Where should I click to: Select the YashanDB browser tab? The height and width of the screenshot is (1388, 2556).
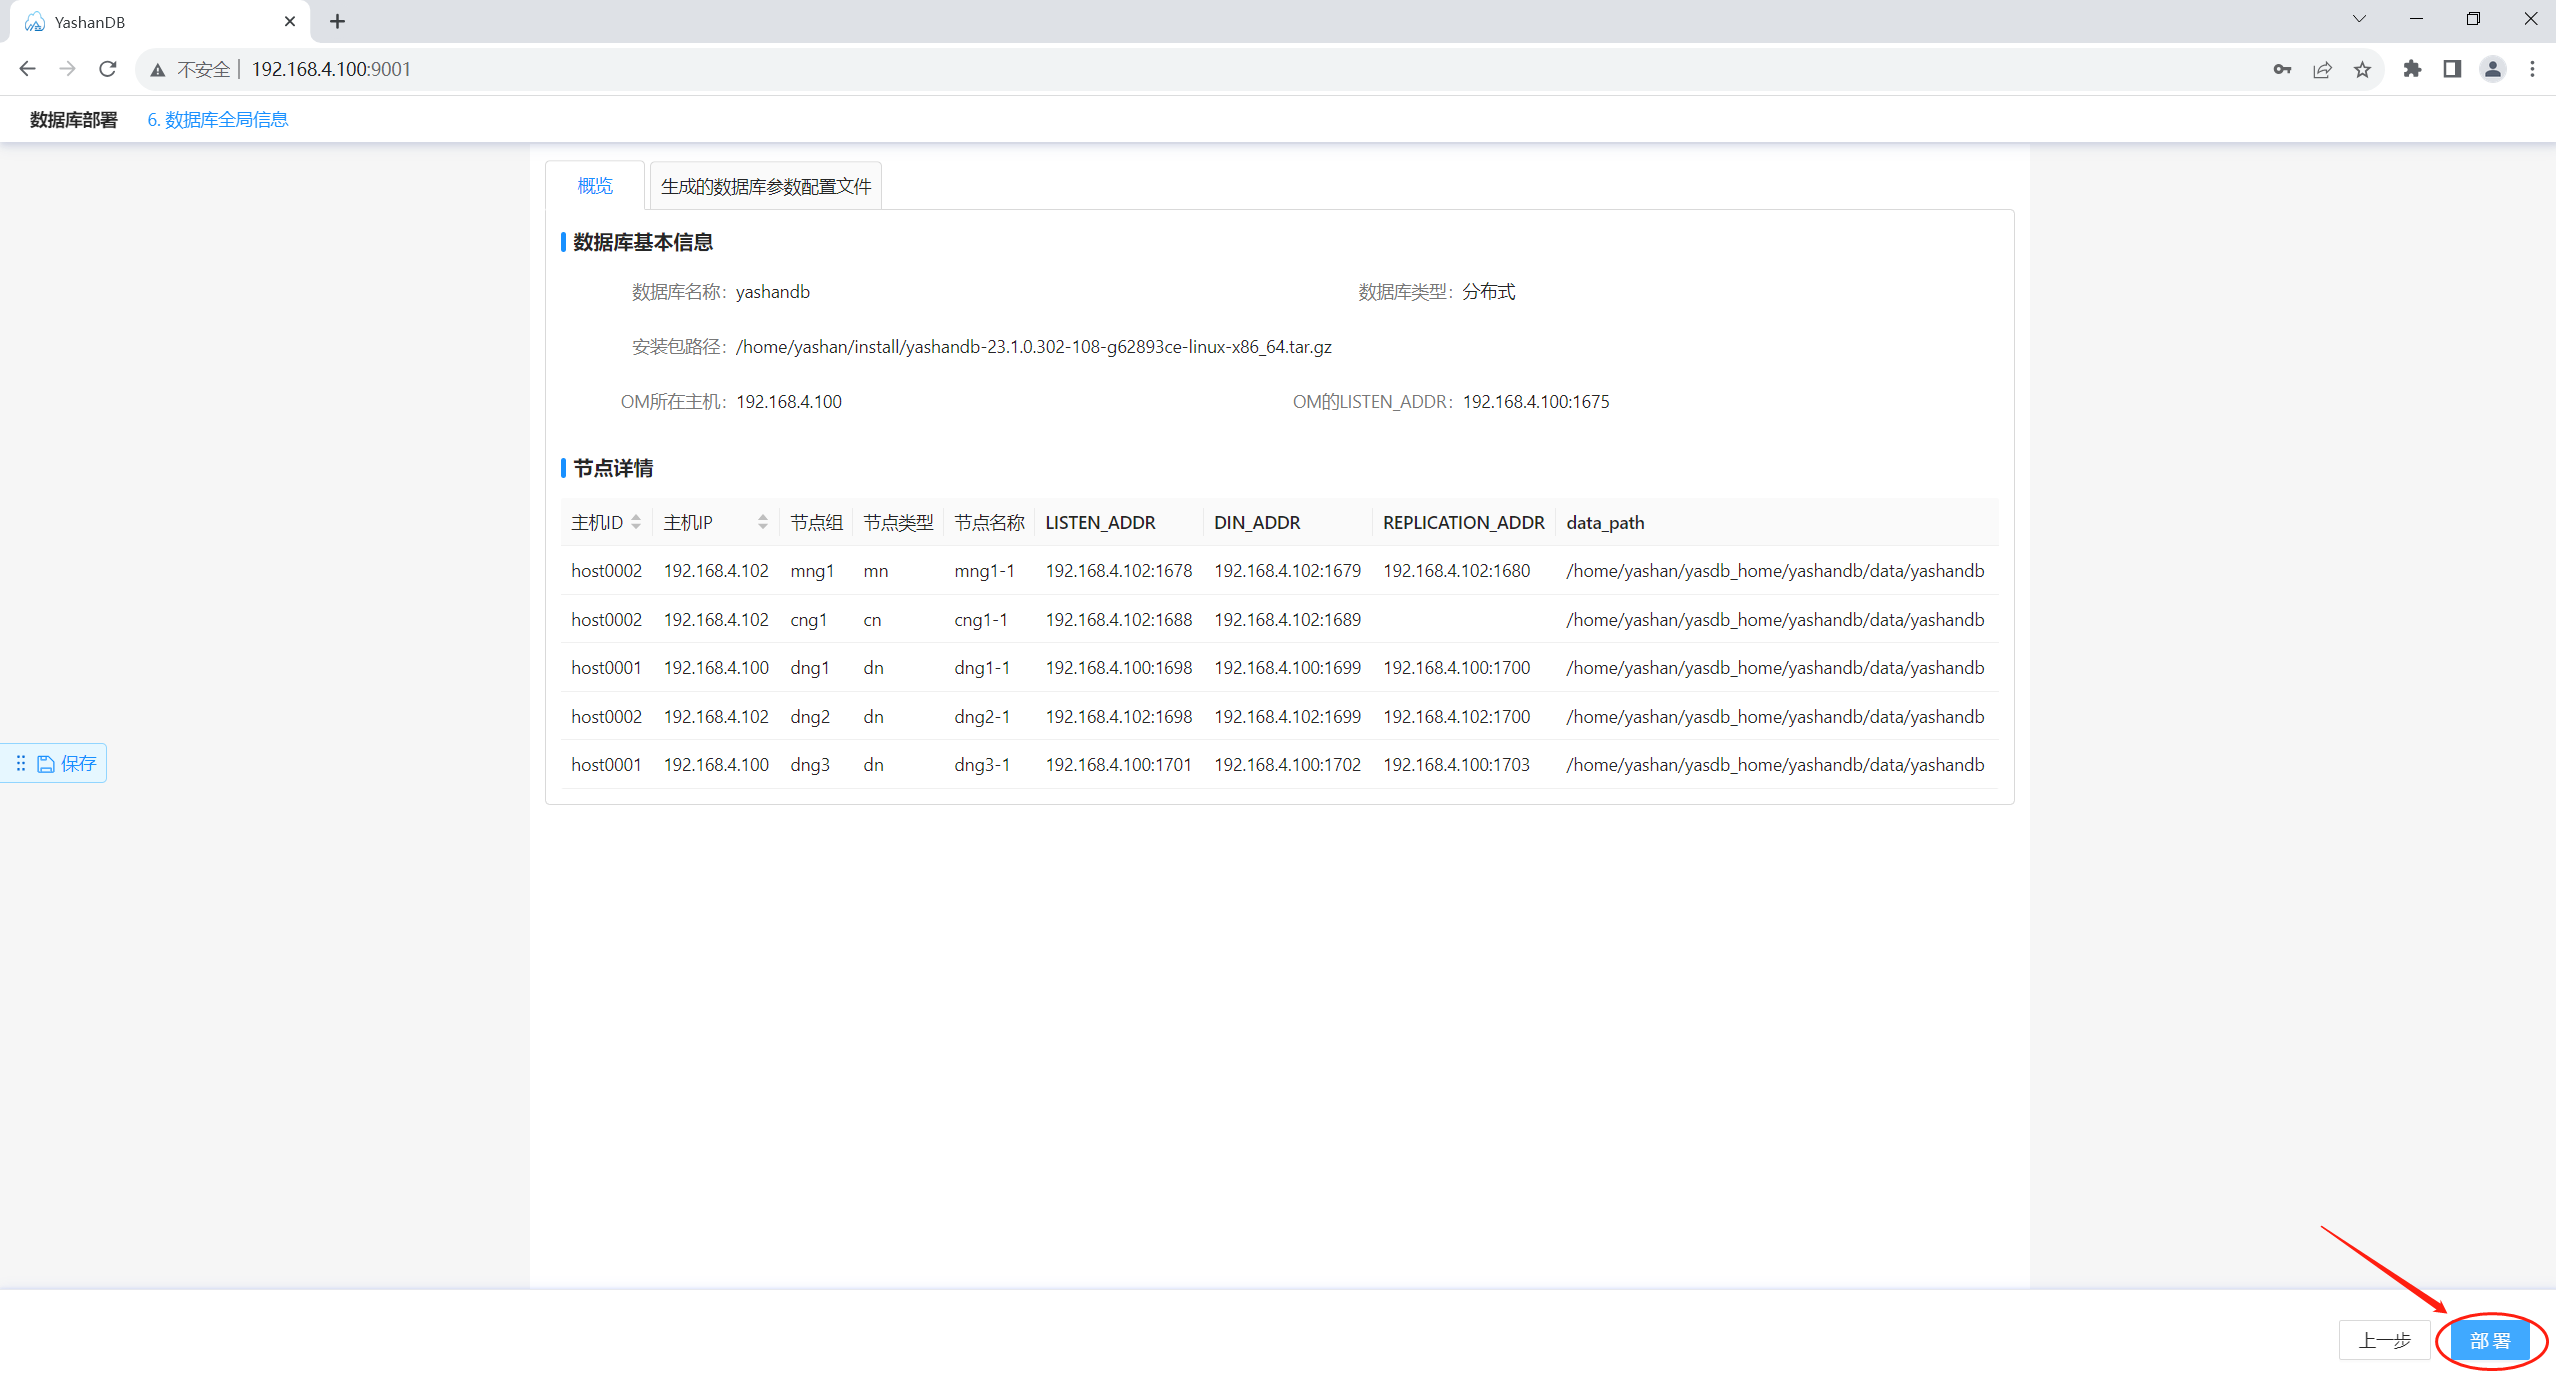[160, 22]
